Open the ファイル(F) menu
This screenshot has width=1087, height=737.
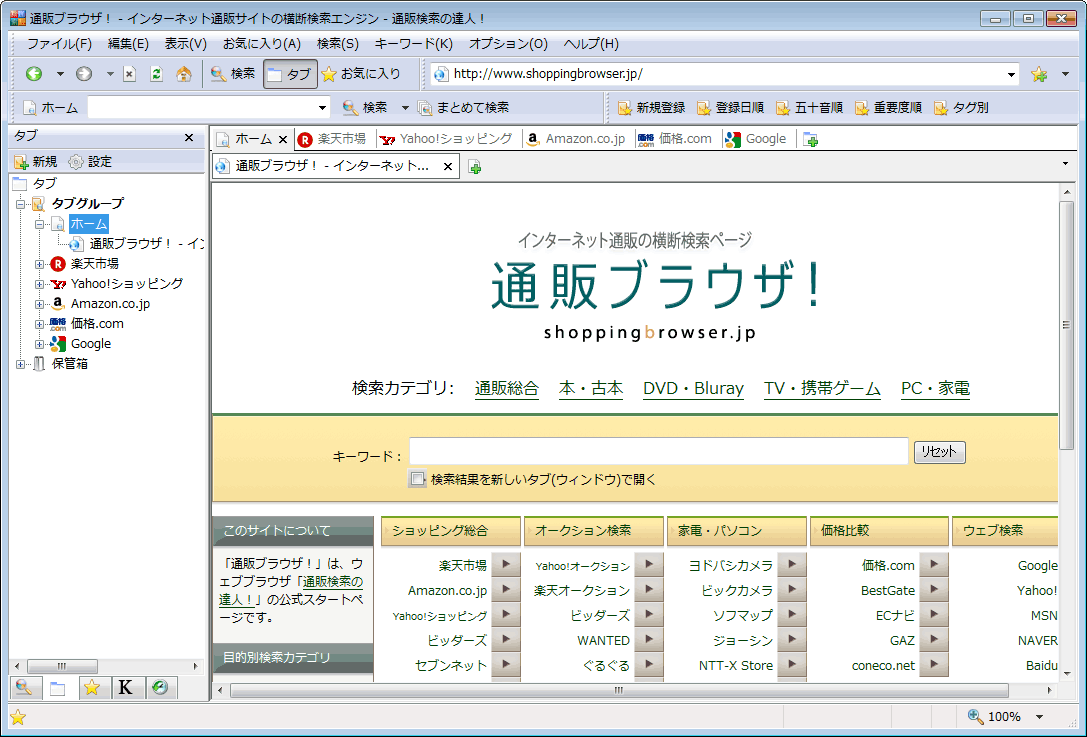click(x=60, y=44)
